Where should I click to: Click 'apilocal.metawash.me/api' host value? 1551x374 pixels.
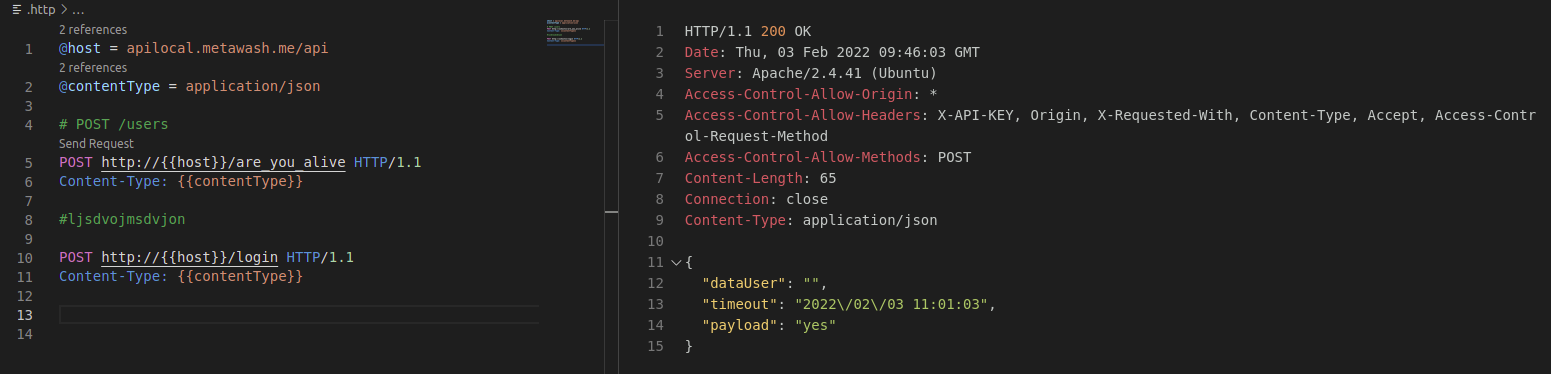tap(227, 49)
